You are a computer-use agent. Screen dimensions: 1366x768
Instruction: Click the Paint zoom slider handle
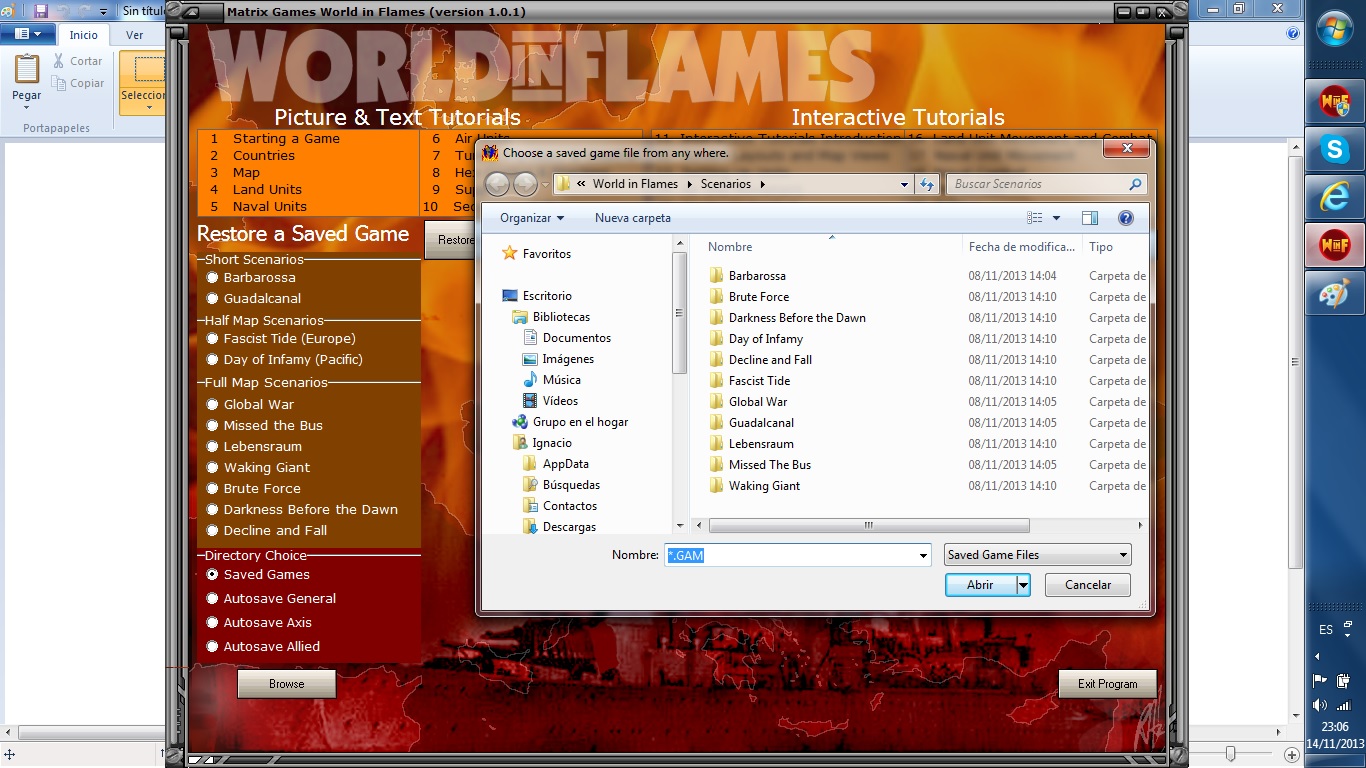coord(1231,754)
